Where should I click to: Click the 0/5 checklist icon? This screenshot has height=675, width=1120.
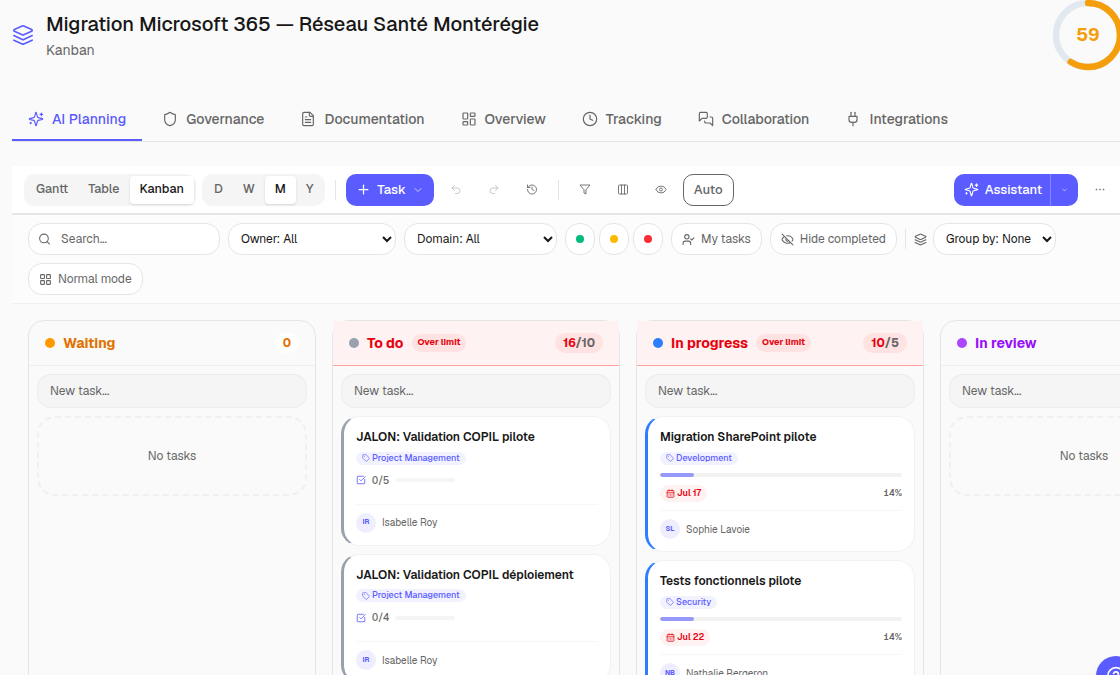361,480
